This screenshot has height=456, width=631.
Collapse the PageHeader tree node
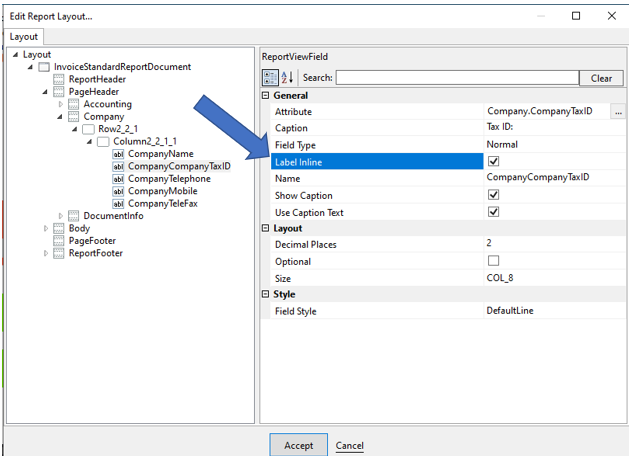point(45,92)
